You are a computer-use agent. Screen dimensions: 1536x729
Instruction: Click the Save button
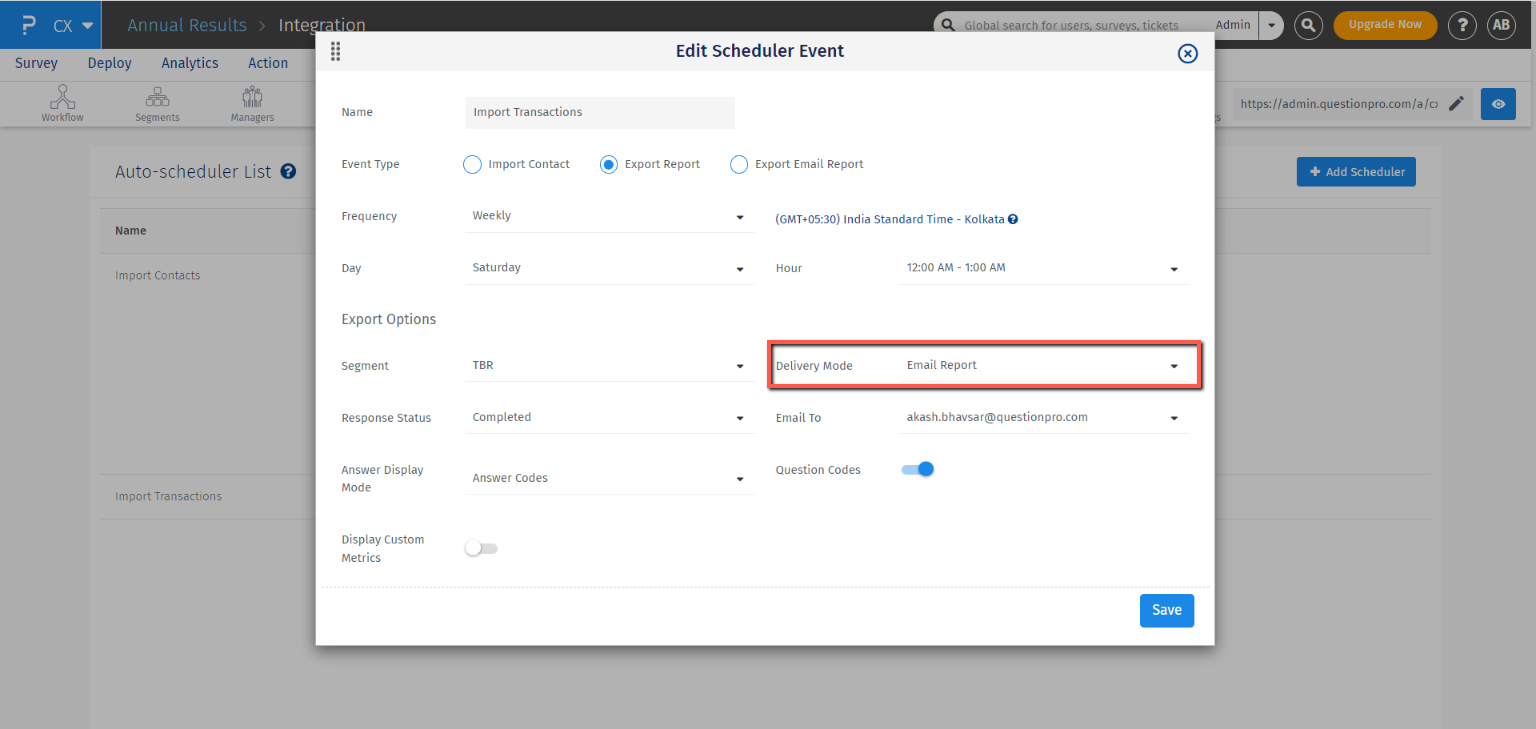coord(1166,610)
